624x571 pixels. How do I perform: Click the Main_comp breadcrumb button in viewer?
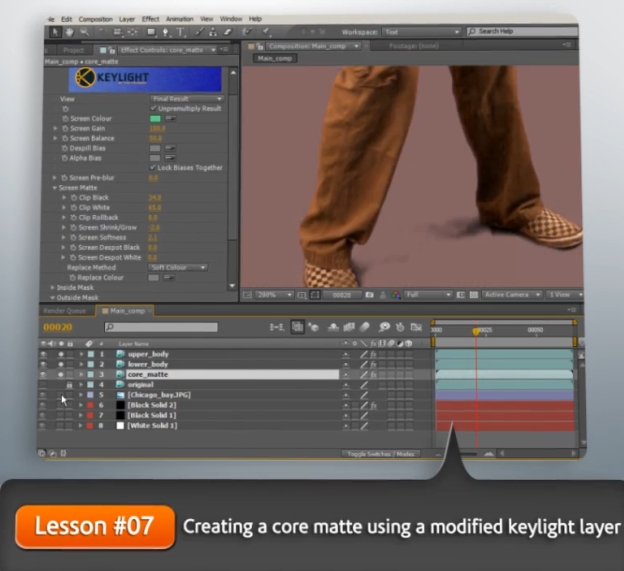(275, 58)
